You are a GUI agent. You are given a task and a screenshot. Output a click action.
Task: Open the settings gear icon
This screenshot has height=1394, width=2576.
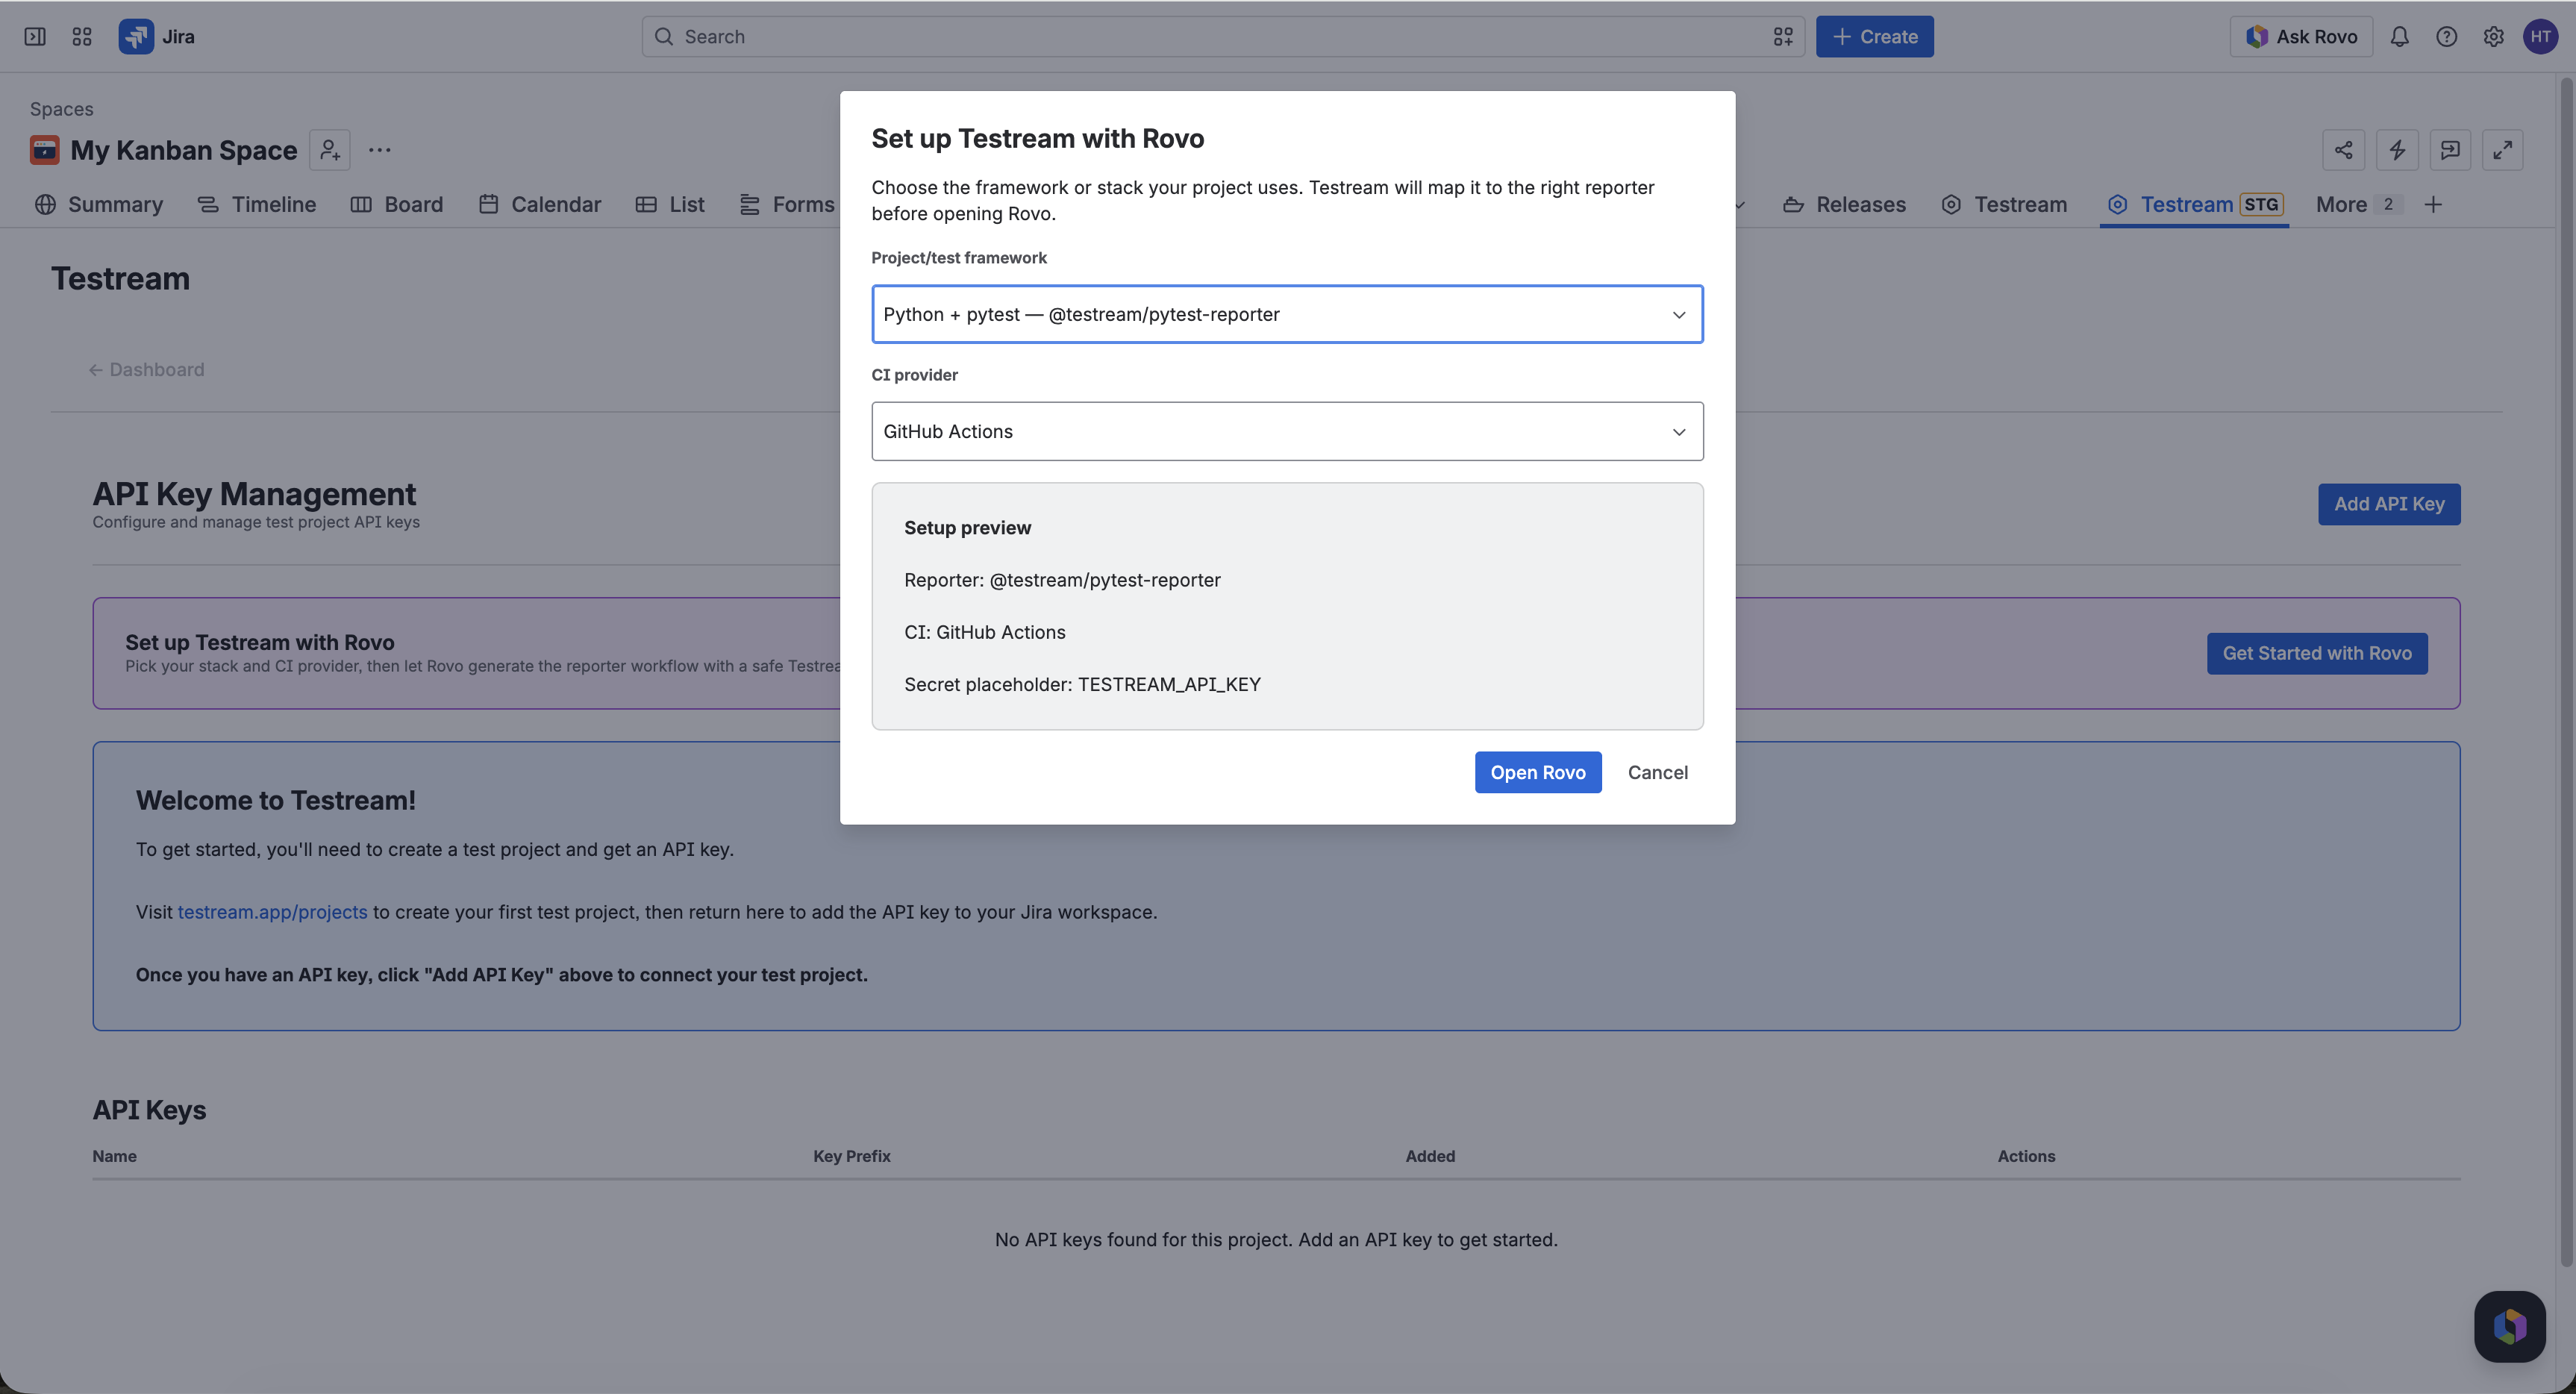tap(2493, 37)
